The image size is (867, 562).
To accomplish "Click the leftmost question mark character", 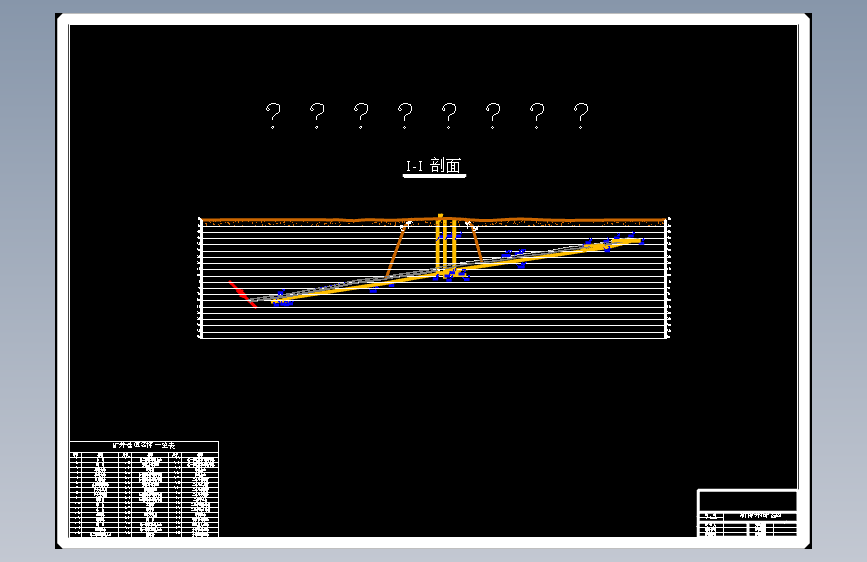I will [x=273, y=116].
